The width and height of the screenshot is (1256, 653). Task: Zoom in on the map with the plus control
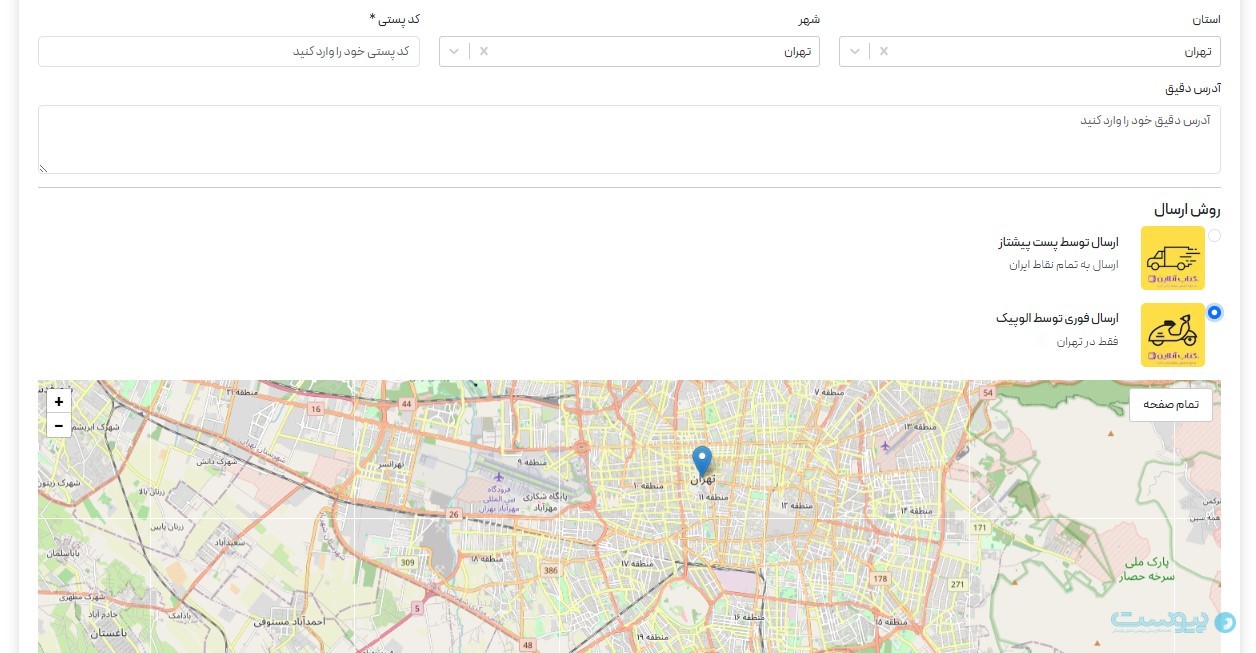[x=58, y=401]
